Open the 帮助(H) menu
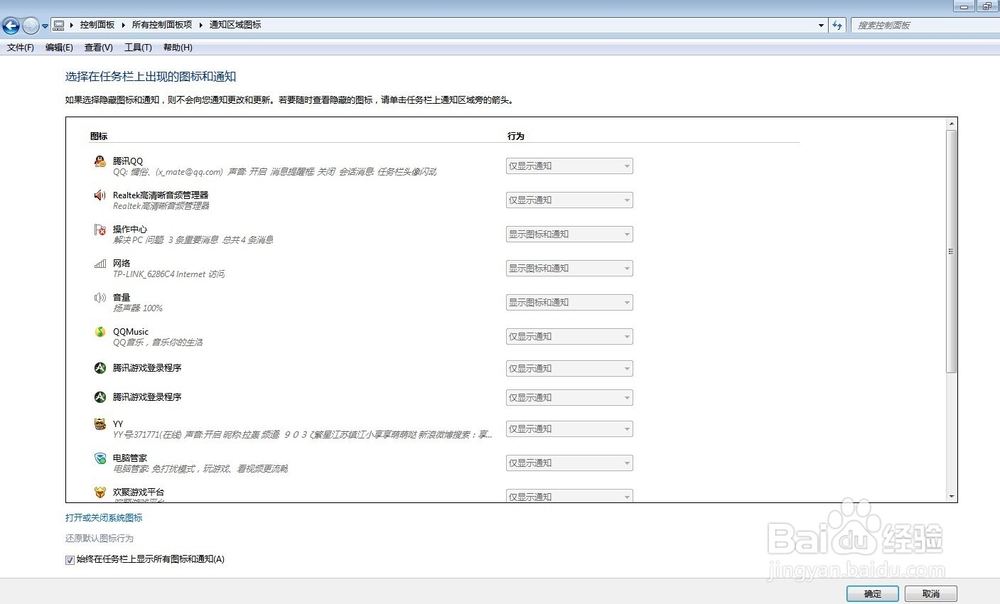This screenshot has height=604, width=1000. click(x=178, y=47)
